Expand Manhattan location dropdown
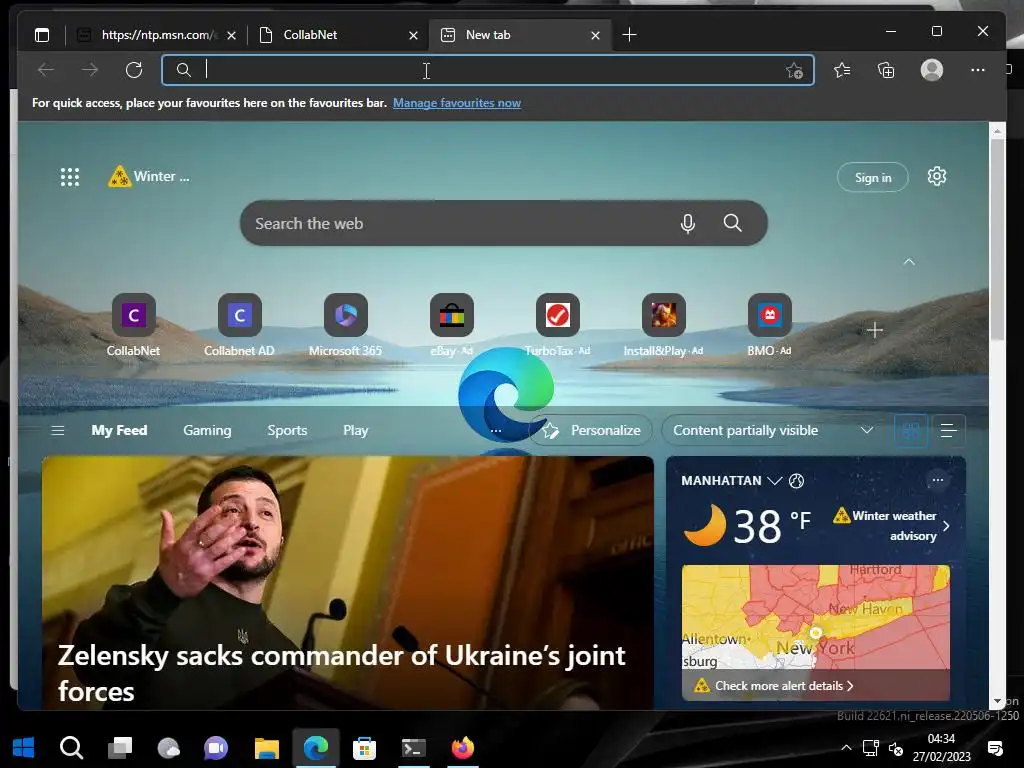1024x768 pixels. click(775, 481)
